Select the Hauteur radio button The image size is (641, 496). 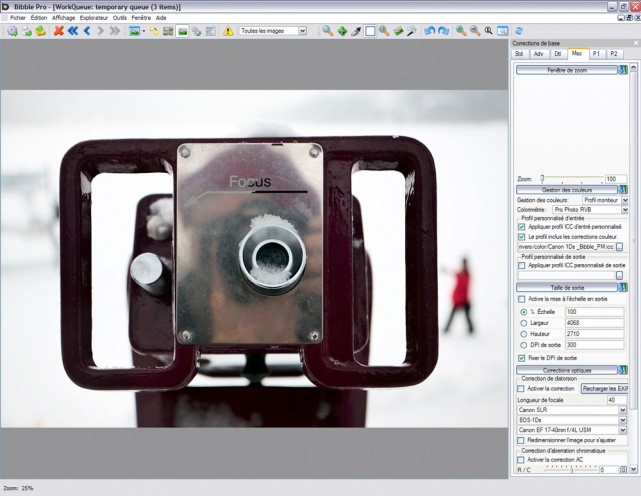pos(523,334)
